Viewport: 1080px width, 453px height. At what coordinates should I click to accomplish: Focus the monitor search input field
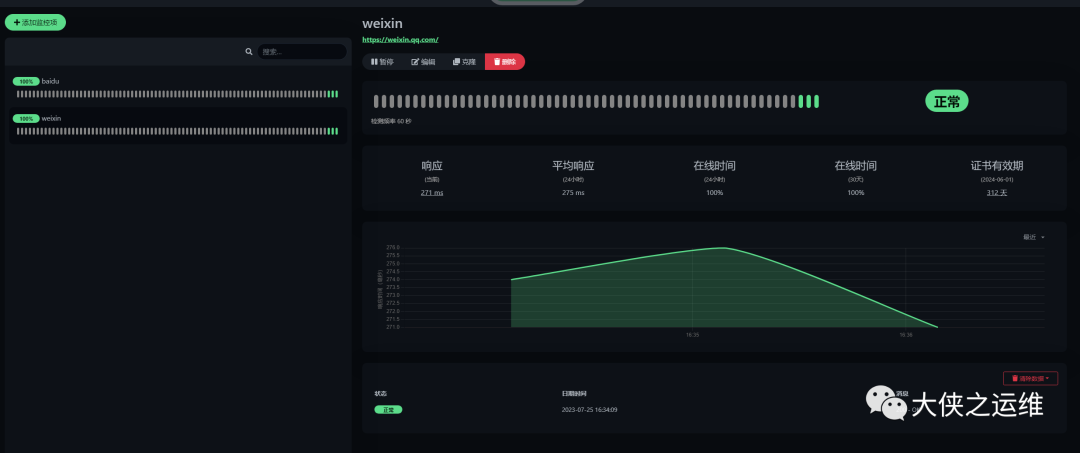point(302,52)
